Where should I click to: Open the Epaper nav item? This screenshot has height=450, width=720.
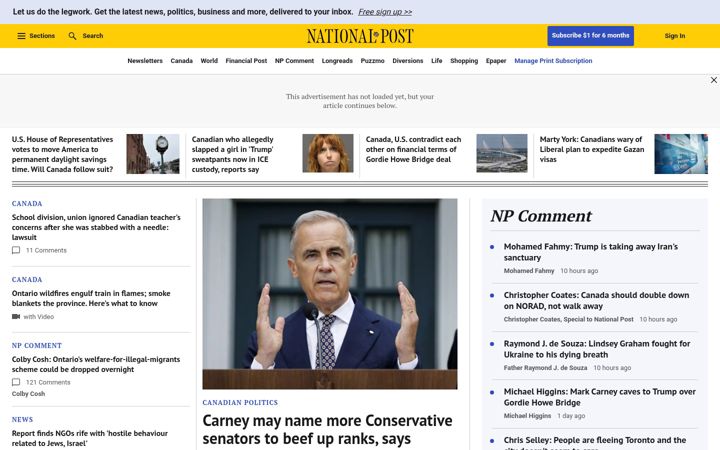point(496,61)
